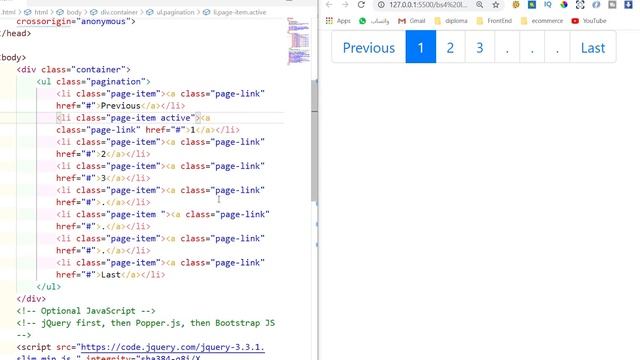Reload the page in the browser
The width and height of the screenshot is (640, 360).
[x=361, y=4]
